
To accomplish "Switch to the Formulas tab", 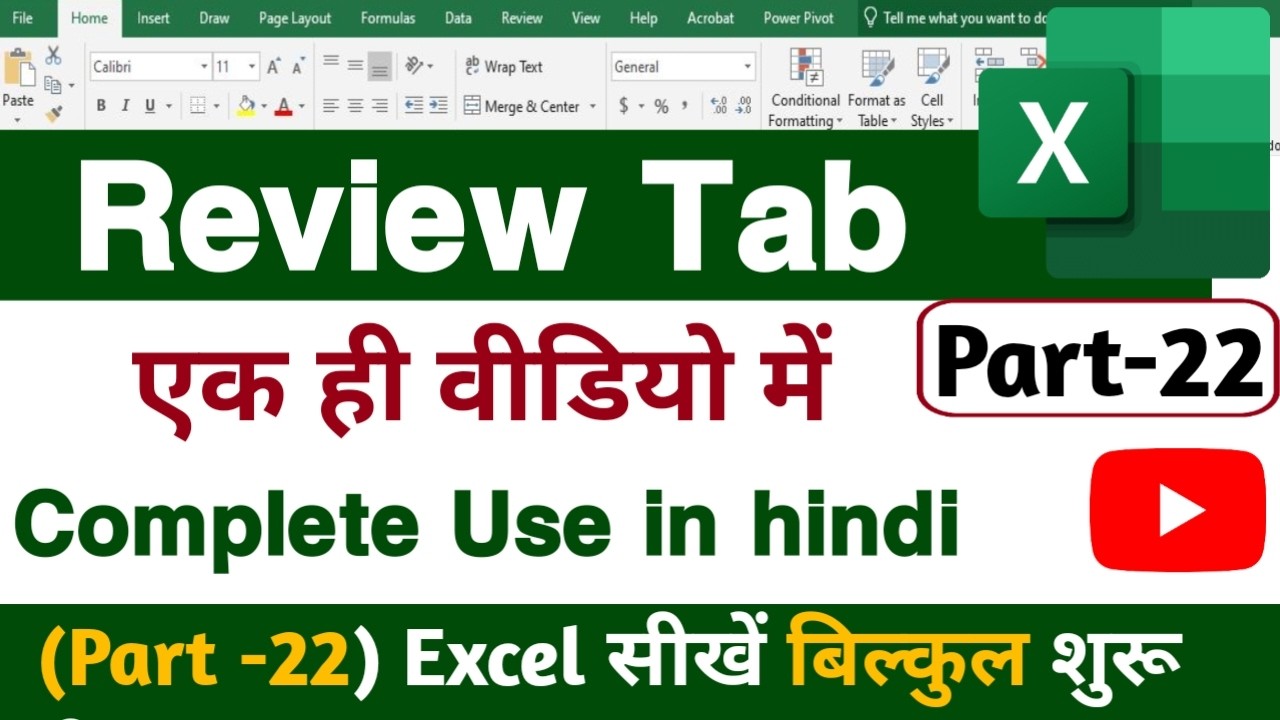I will click(x=388, y=18).
